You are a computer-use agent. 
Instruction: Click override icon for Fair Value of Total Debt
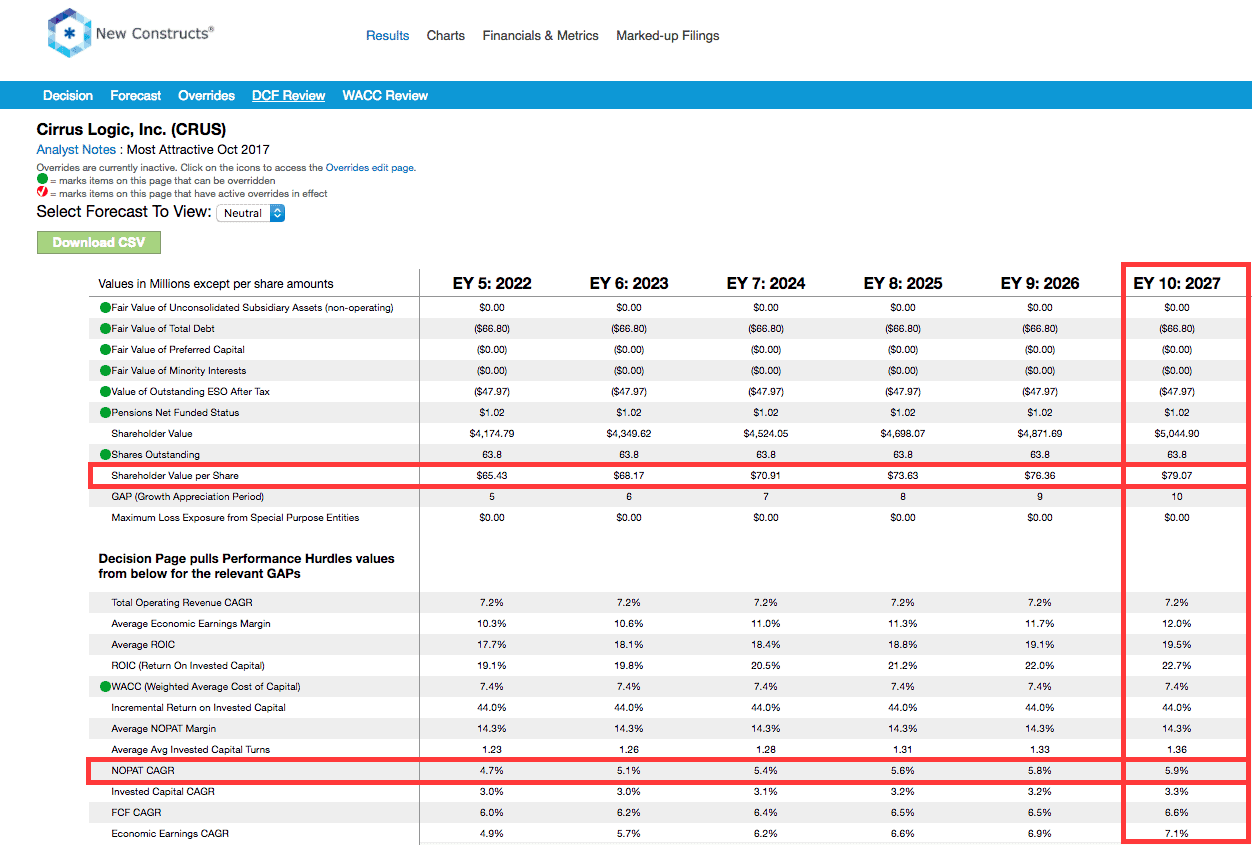coord(105,329)
